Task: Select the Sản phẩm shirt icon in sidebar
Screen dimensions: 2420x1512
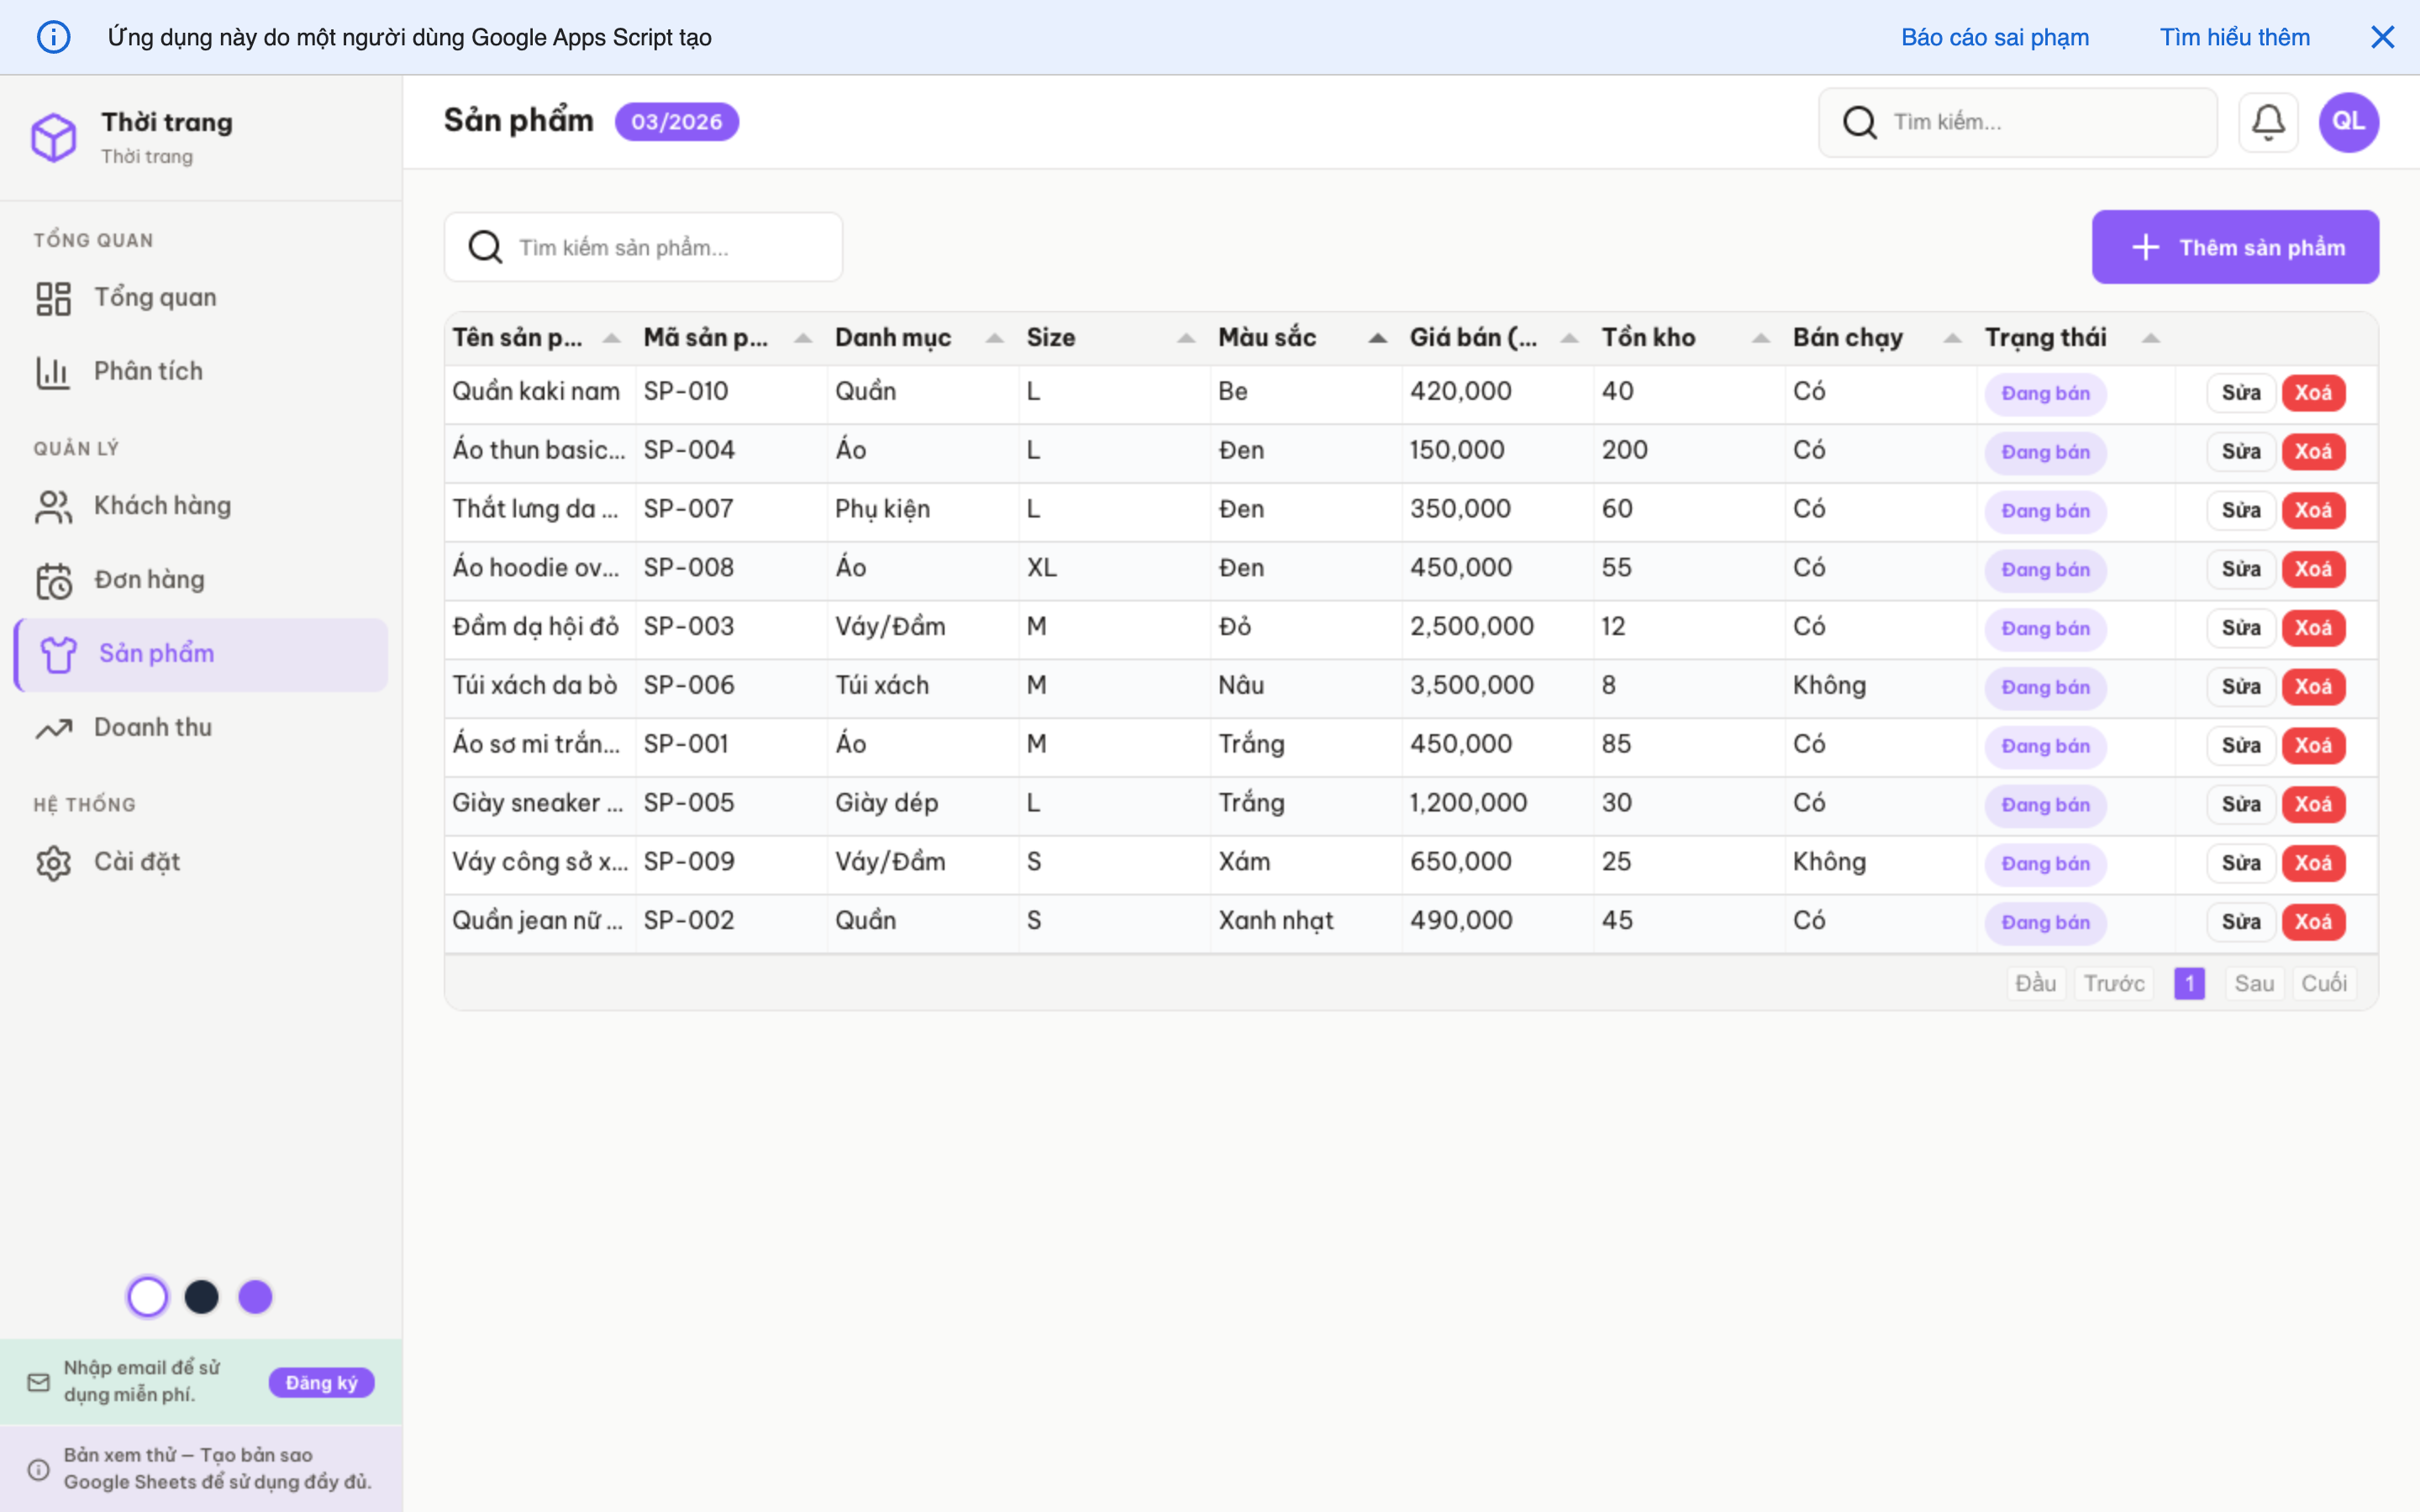Action: (59, 654)
